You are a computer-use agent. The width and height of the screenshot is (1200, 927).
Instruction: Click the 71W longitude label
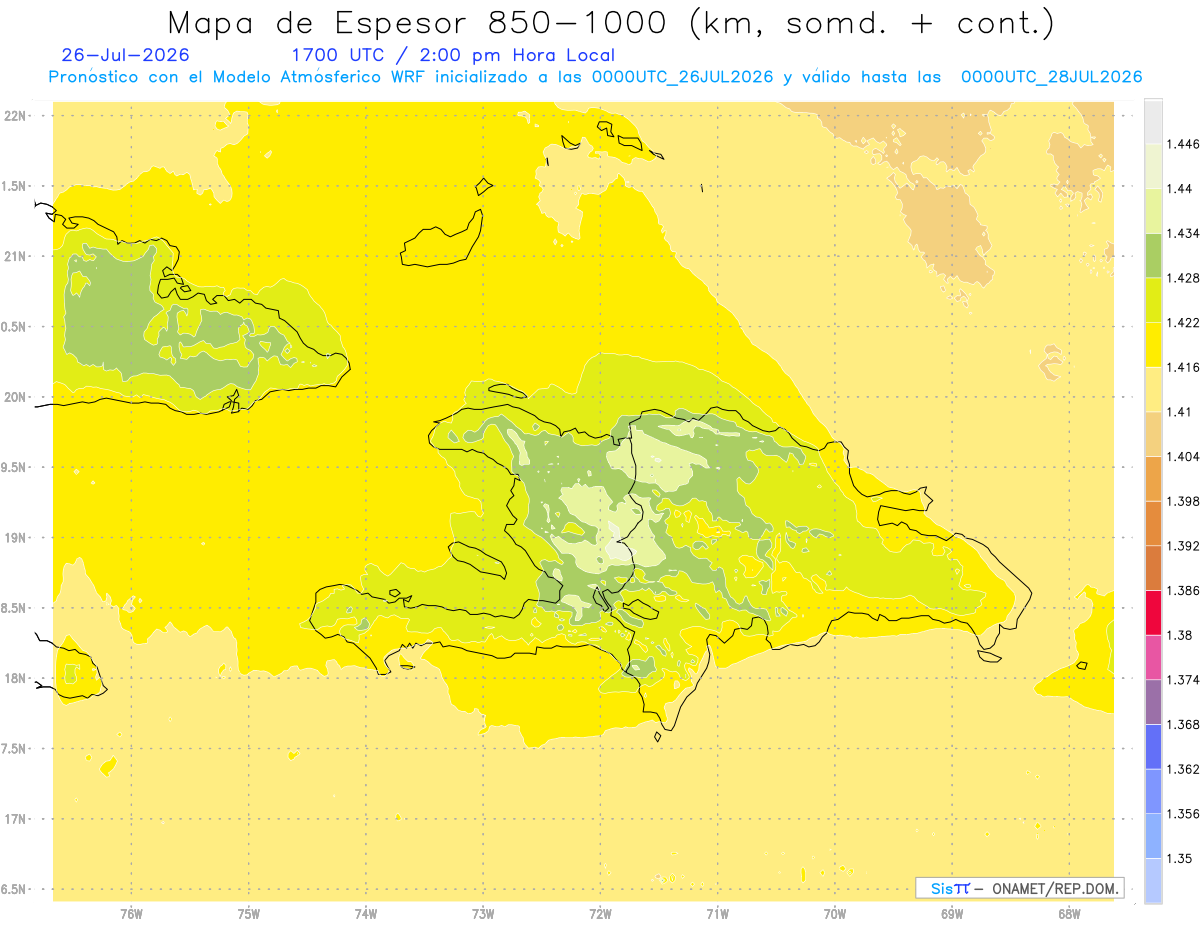717,914
